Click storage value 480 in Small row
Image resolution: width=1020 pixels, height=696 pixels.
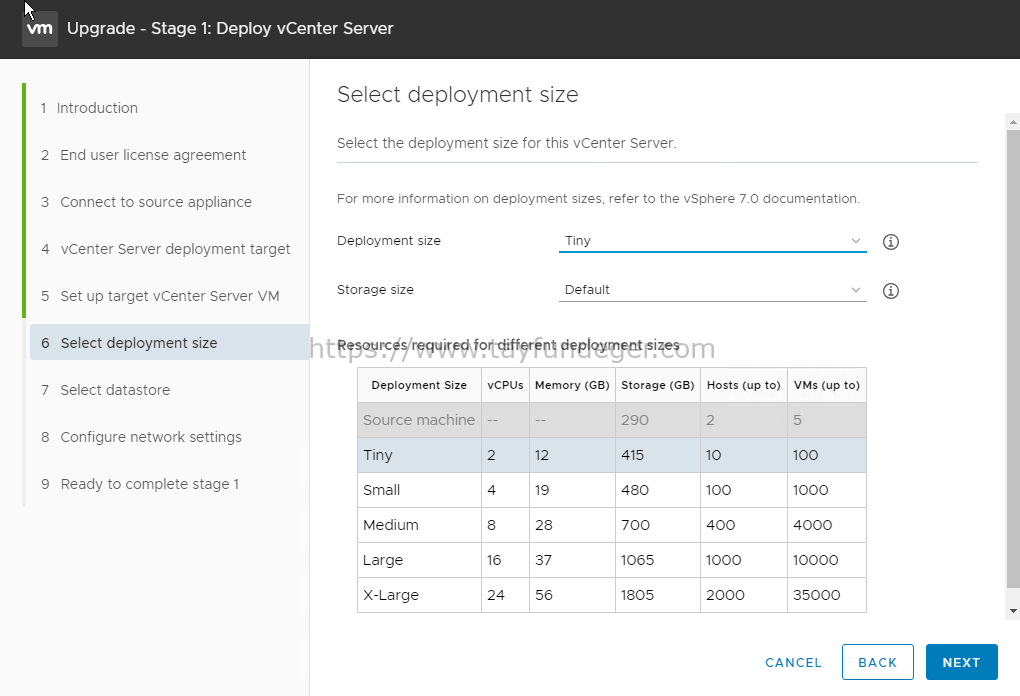(x=635, y=490)
